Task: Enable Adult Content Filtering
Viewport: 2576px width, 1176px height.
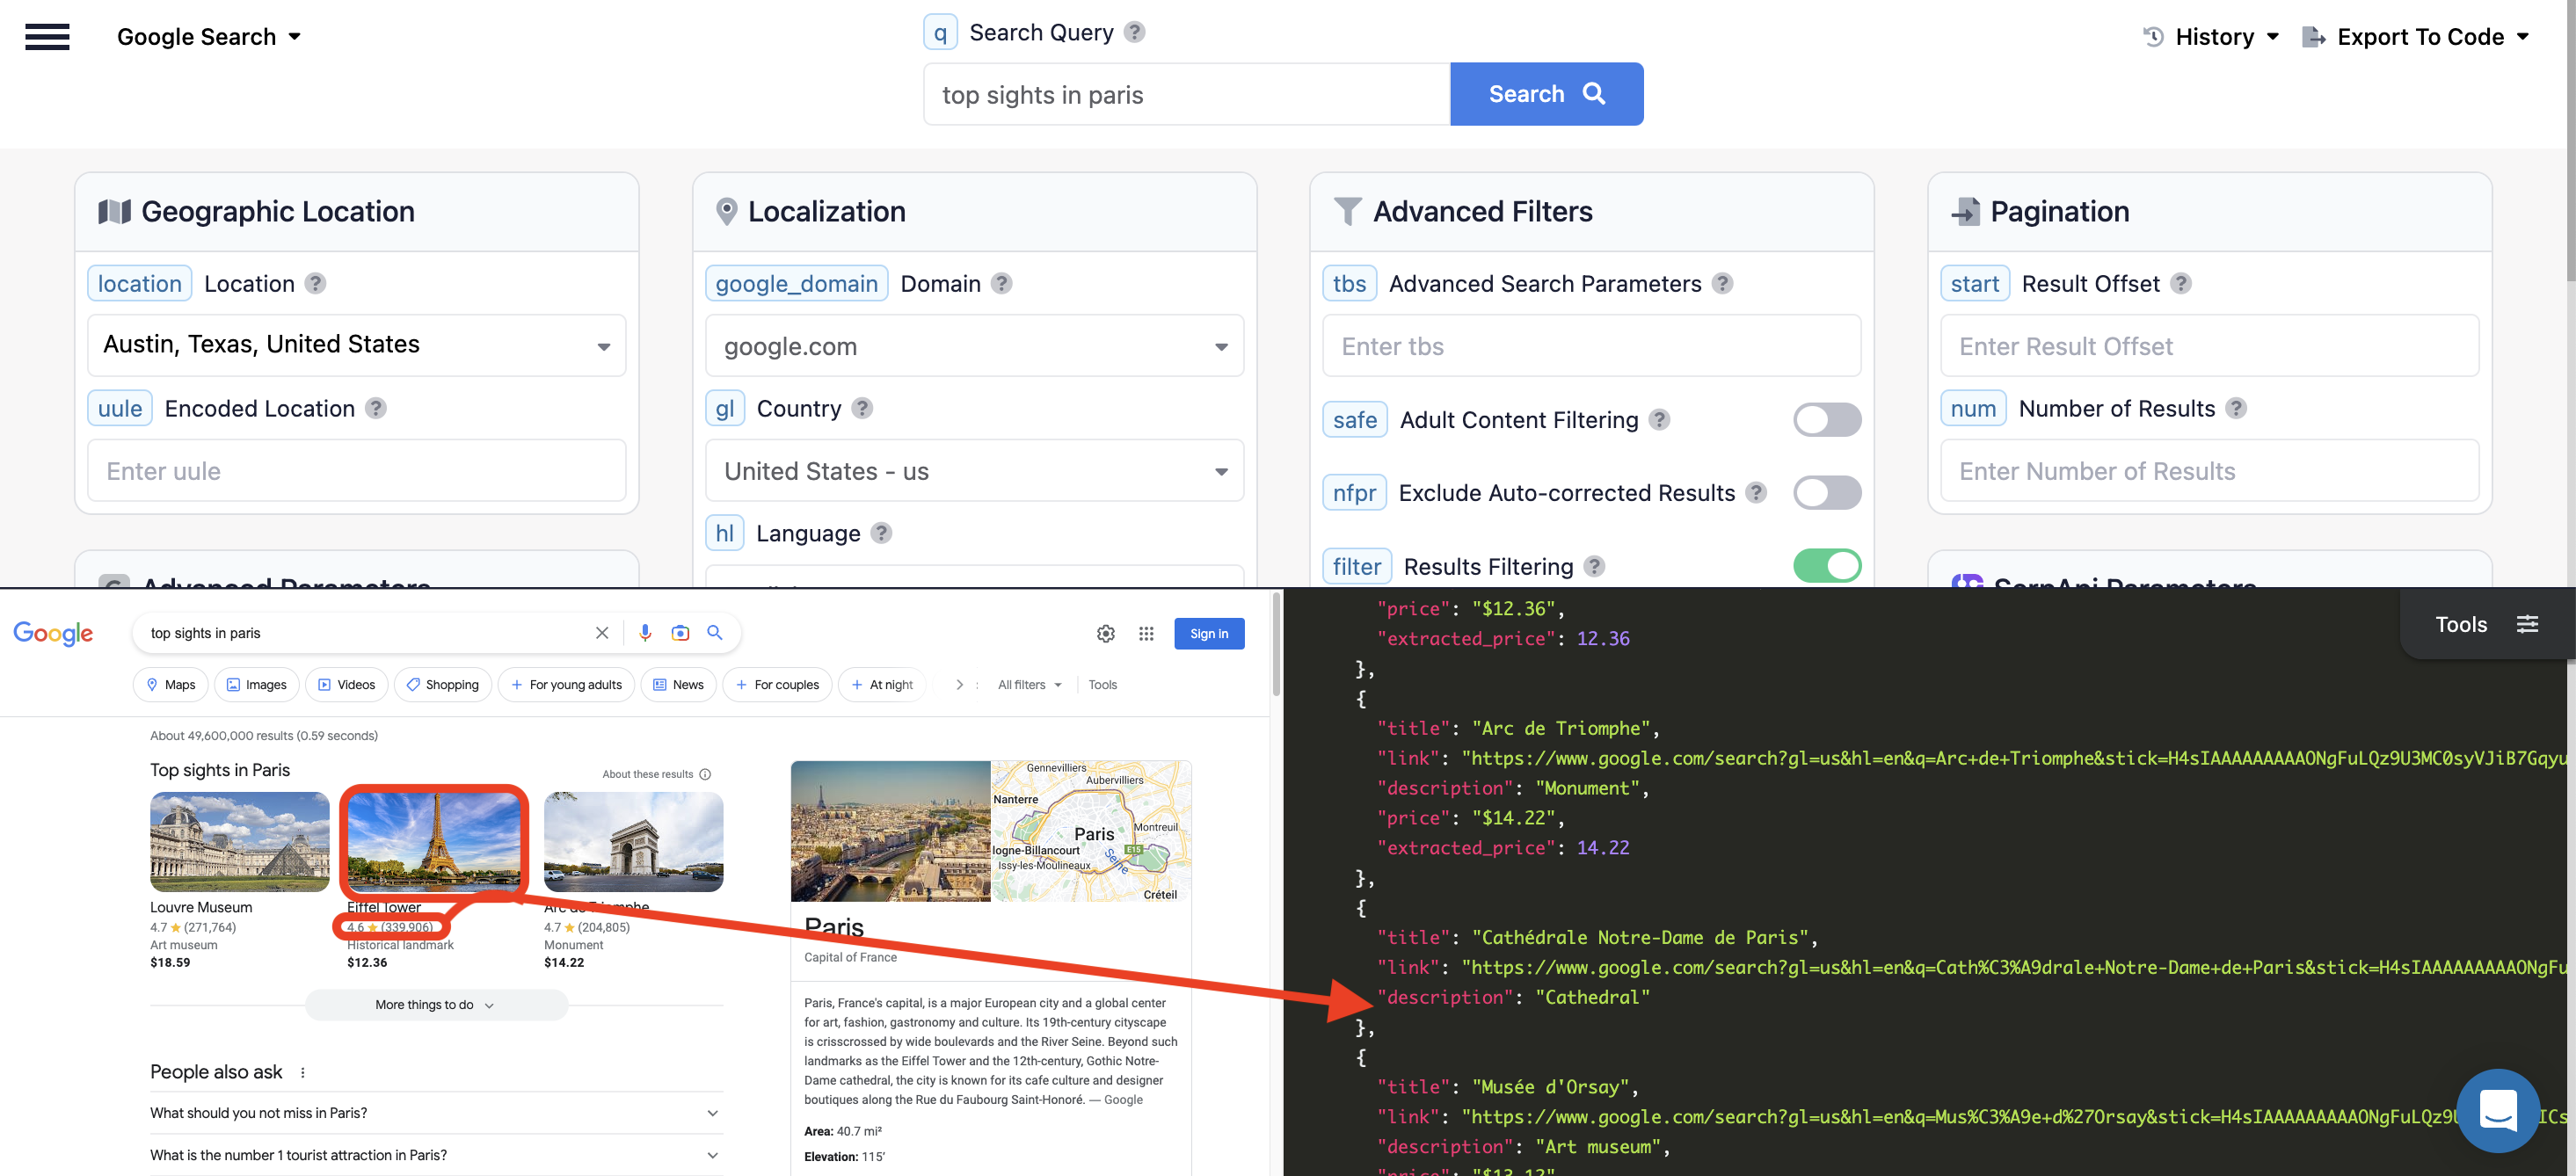Action: pos(1827,419)
